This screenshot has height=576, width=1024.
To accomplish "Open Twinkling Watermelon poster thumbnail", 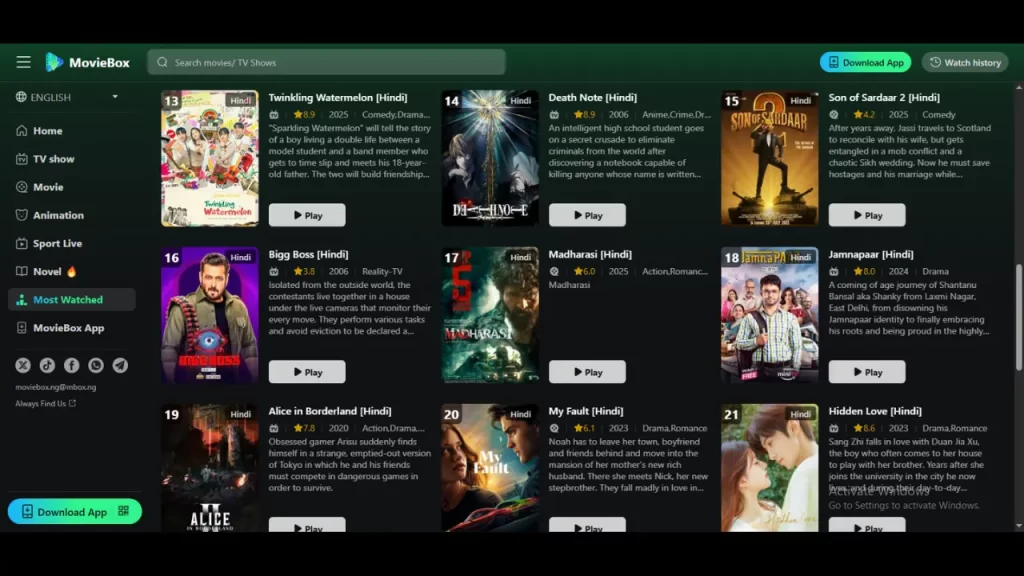I will pos(210,158).
